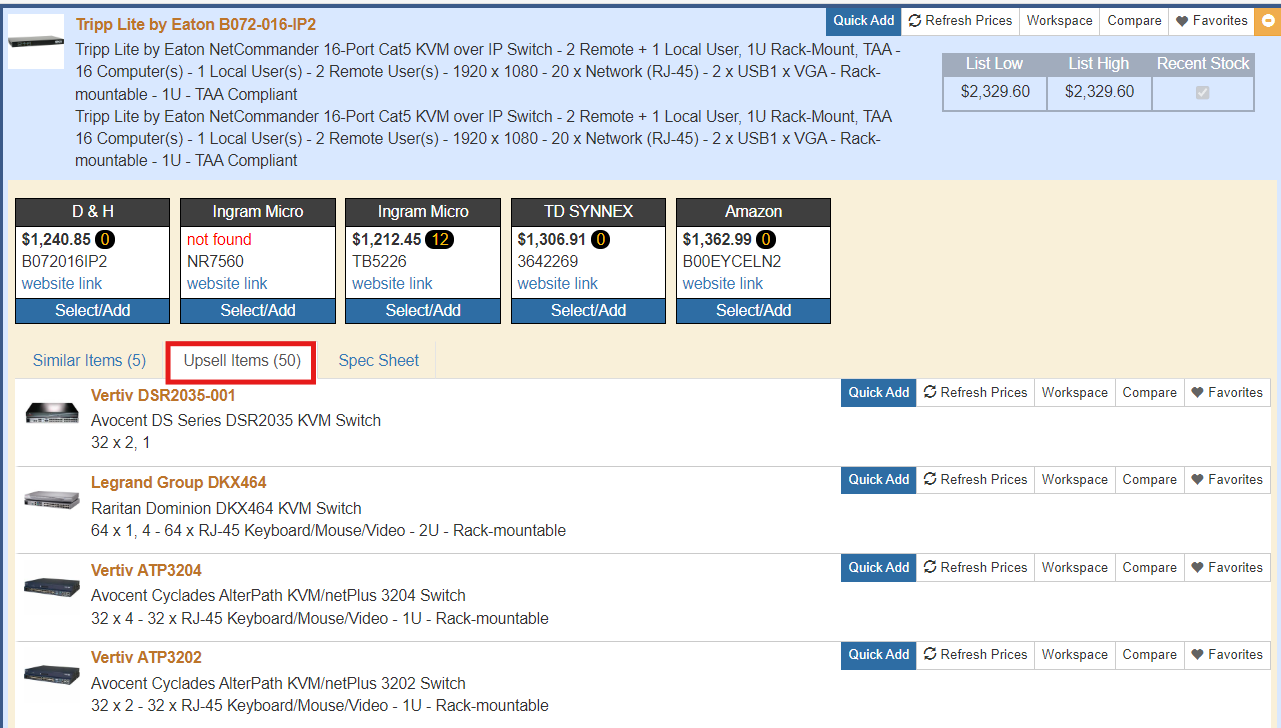1281x728 pixels.
Task: Click the Vertiv ATP3204 product thumbnail
Action: click(52, 586)
